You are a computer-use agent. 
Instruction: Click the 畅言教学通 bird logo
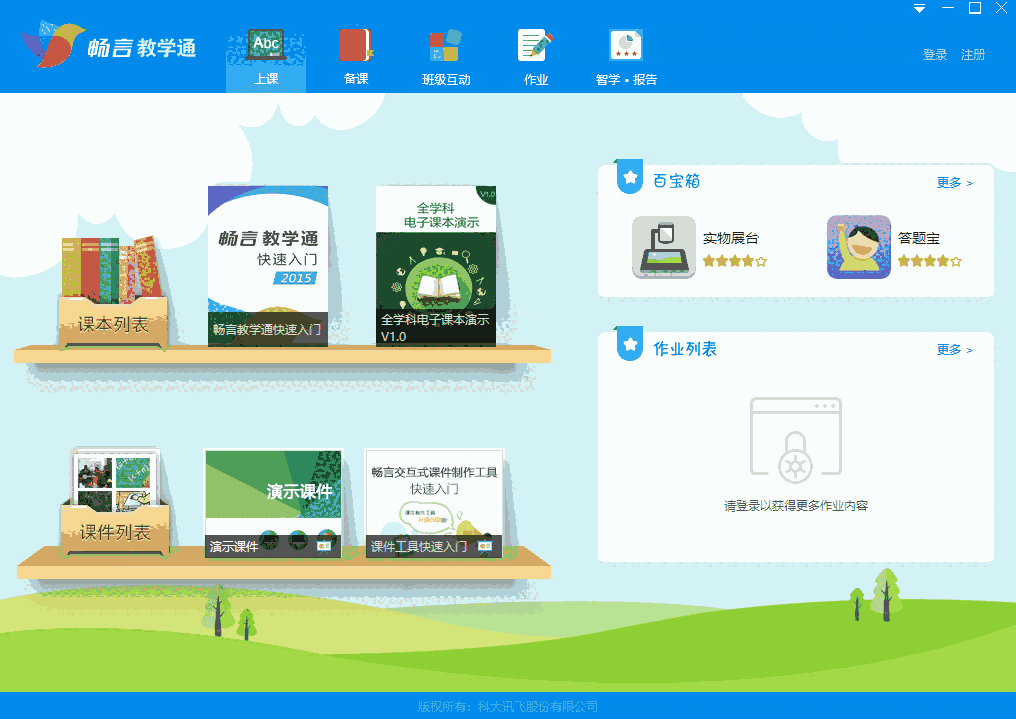52,44
